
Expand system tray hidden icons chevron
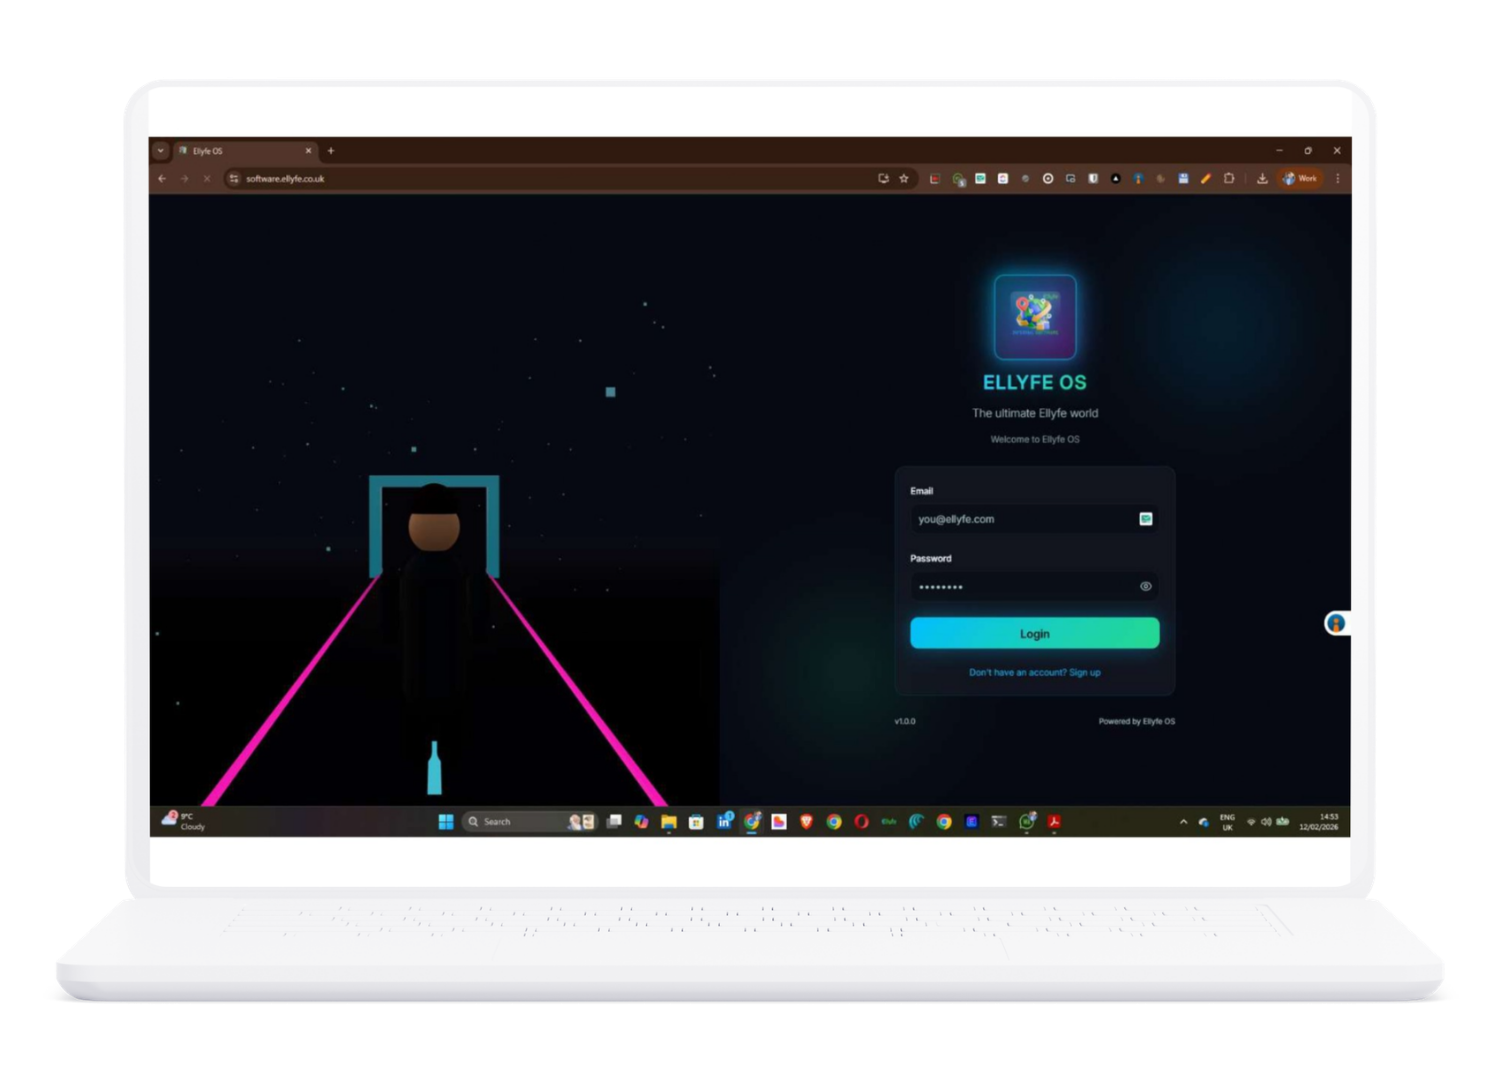1183,821
